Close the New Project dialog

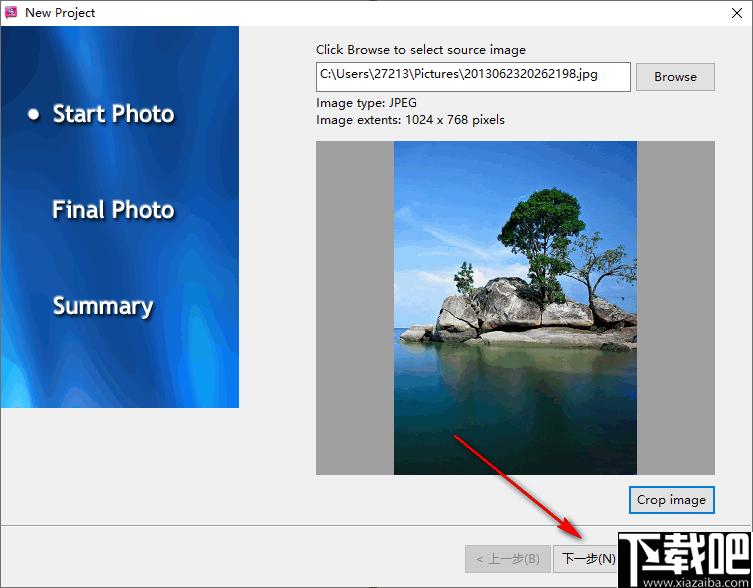pyautogui.click(x=737, y=13)
